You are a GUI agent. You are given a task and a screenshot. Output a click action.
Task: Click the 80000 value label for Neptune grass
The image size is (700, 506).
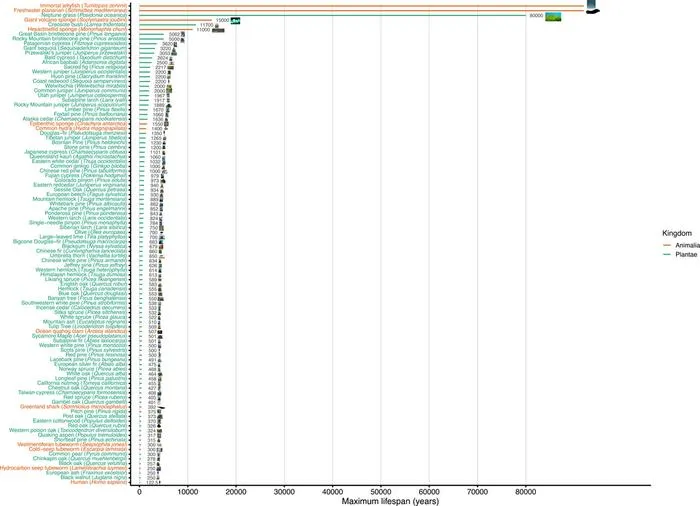pos(536,16)
